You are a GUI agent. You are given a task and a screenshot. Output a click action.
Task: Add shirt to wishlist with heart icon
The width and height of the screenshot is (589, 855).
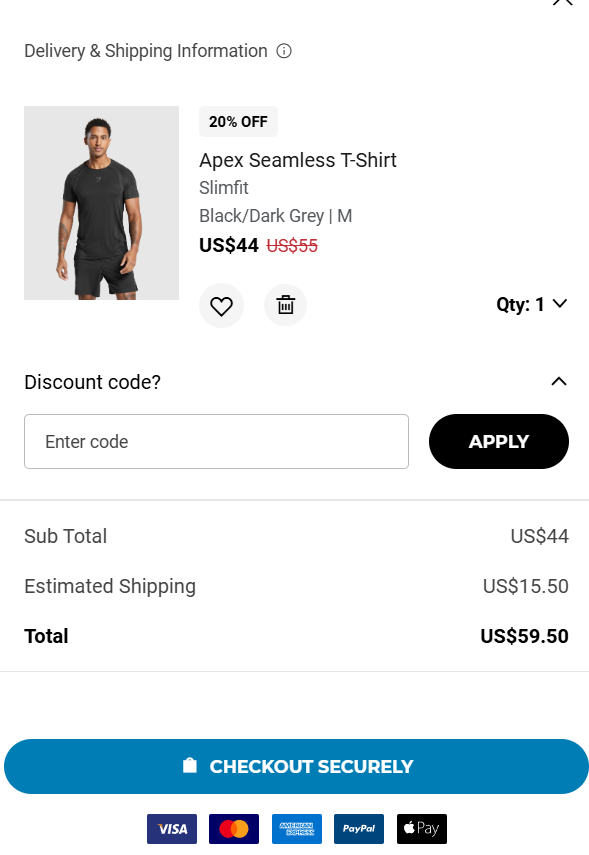221,305
